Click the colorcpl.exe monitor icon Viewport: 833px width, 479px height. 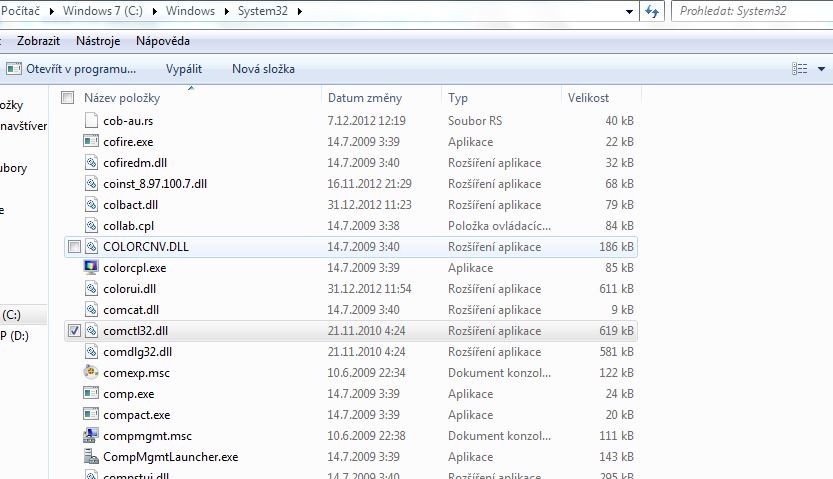click(91, 267)
